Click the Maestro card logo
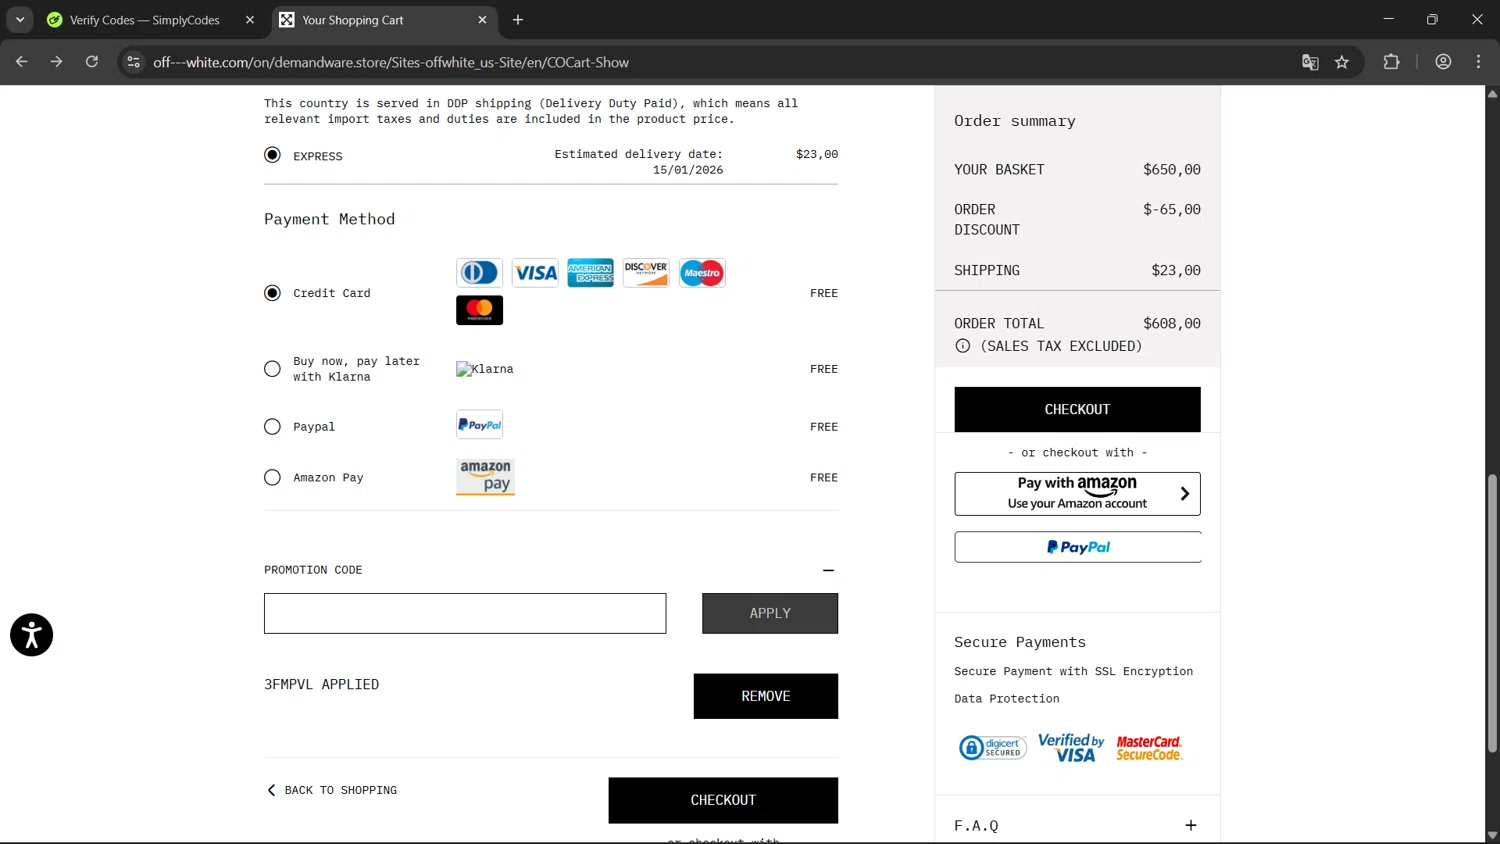 click(x=702, y=272)
